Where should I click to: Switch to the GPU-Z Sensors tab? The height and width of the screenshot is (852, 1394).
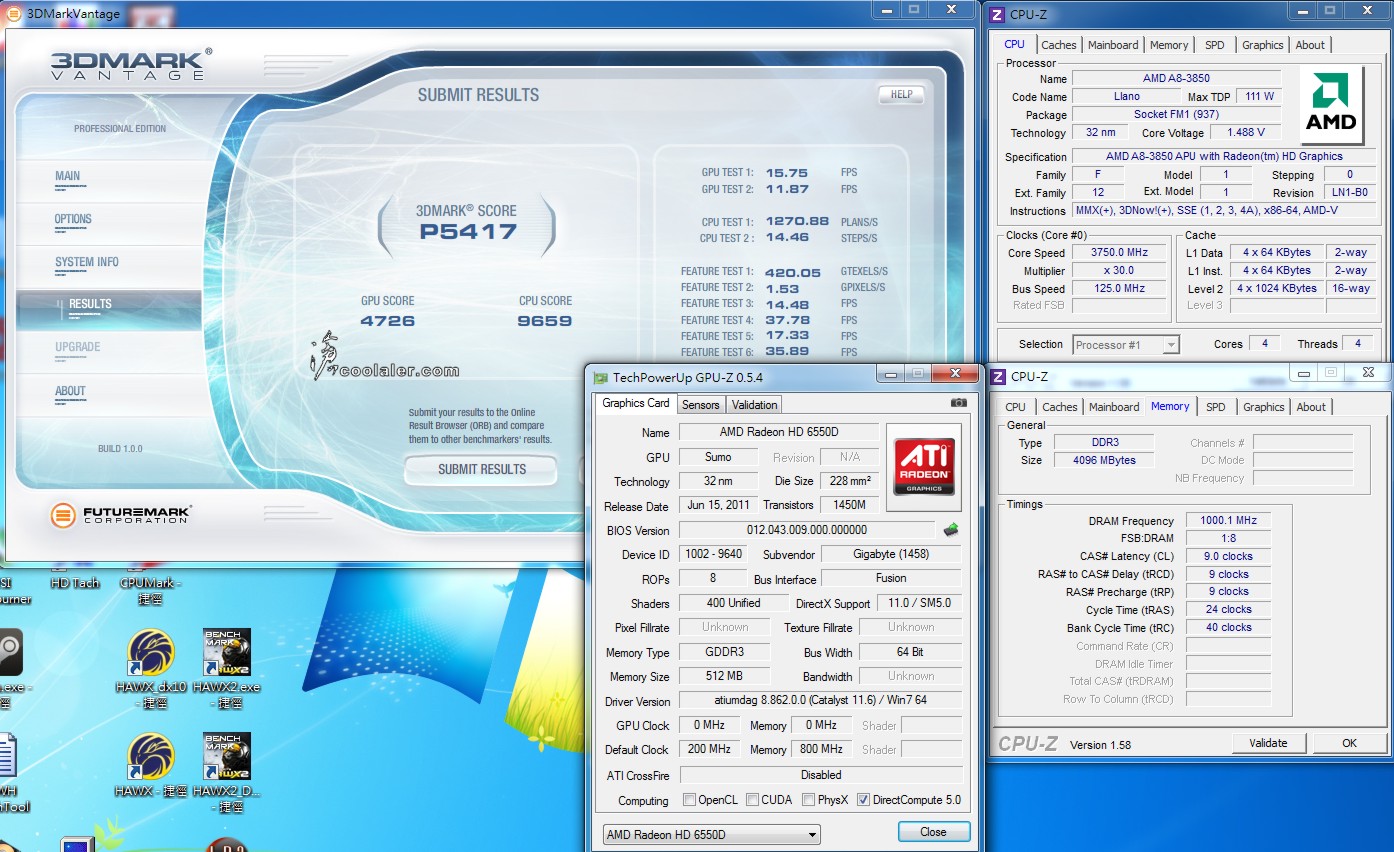point(700,405)
